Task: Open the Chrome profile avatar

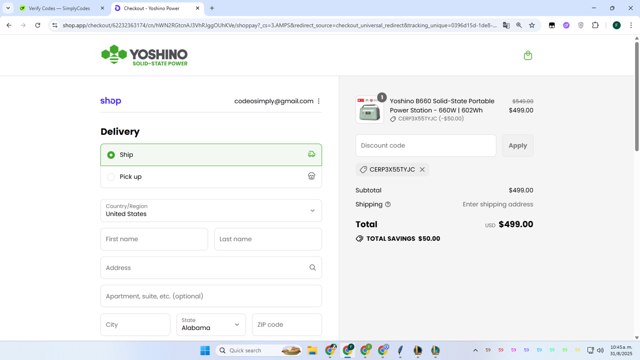Action: pos(616,25)
